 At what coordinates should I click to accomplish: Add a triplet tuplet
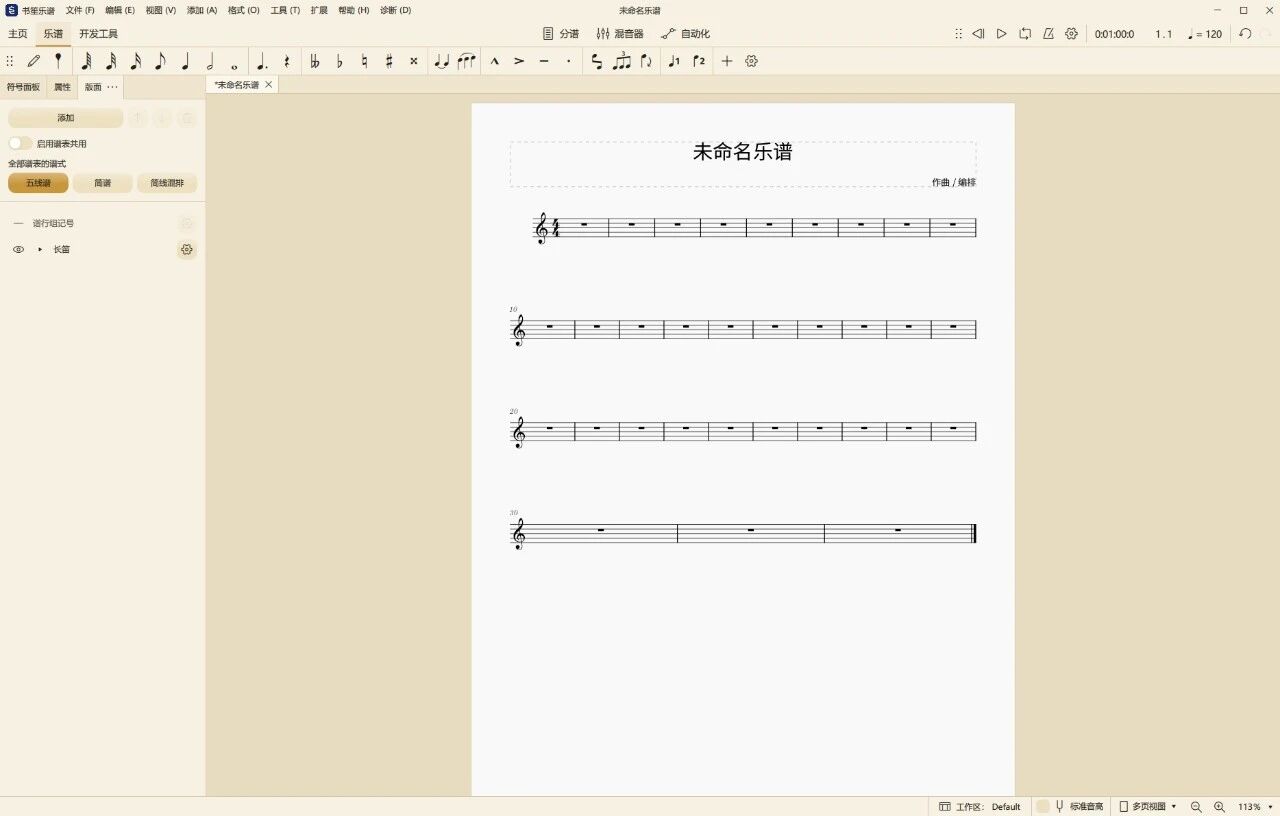point(622,61)
